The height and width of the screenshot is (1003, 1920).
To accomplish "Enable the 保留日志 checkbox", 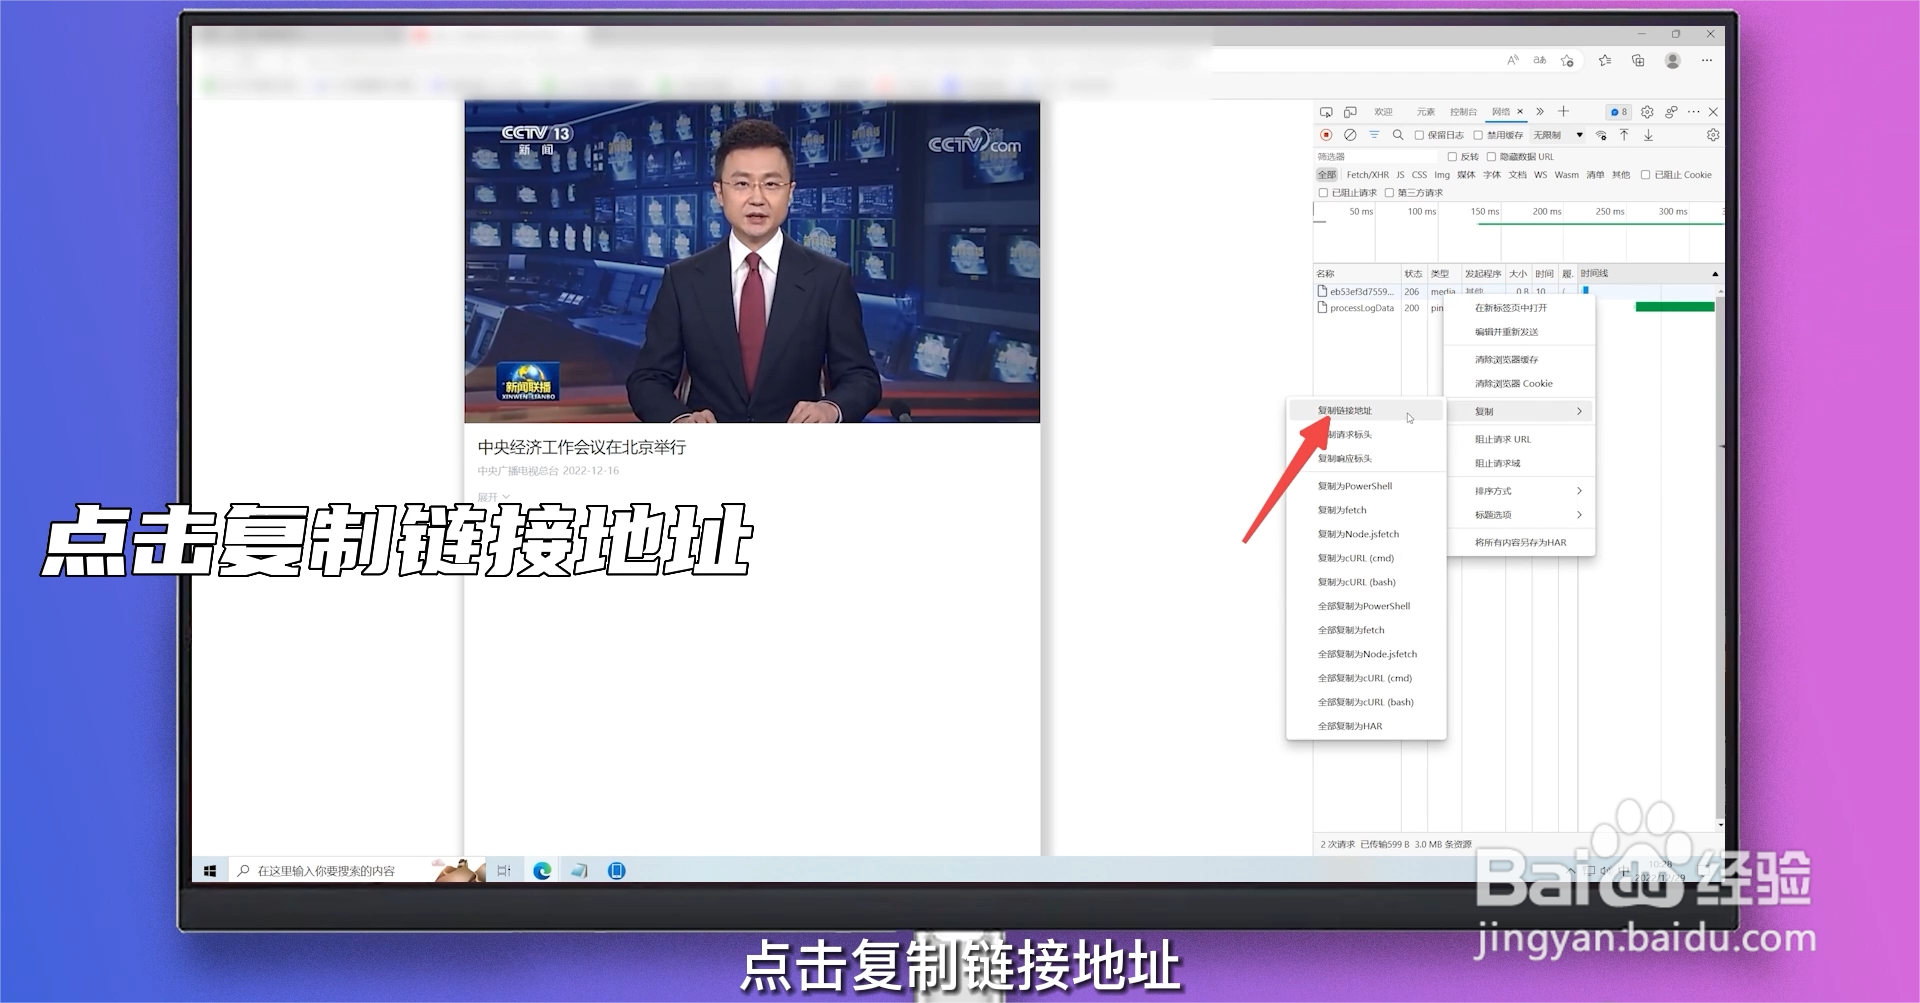I will tap(1419, 135).
